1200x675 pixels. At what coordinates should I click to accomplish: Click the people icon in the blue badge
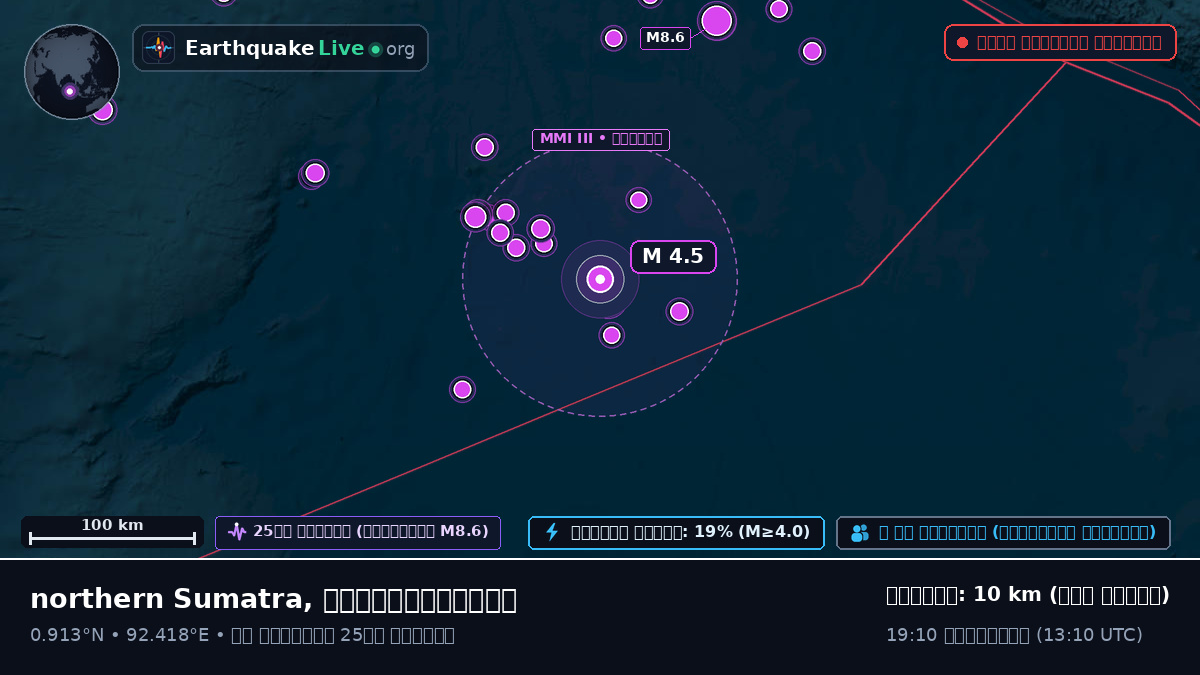(x=860, y=533)
